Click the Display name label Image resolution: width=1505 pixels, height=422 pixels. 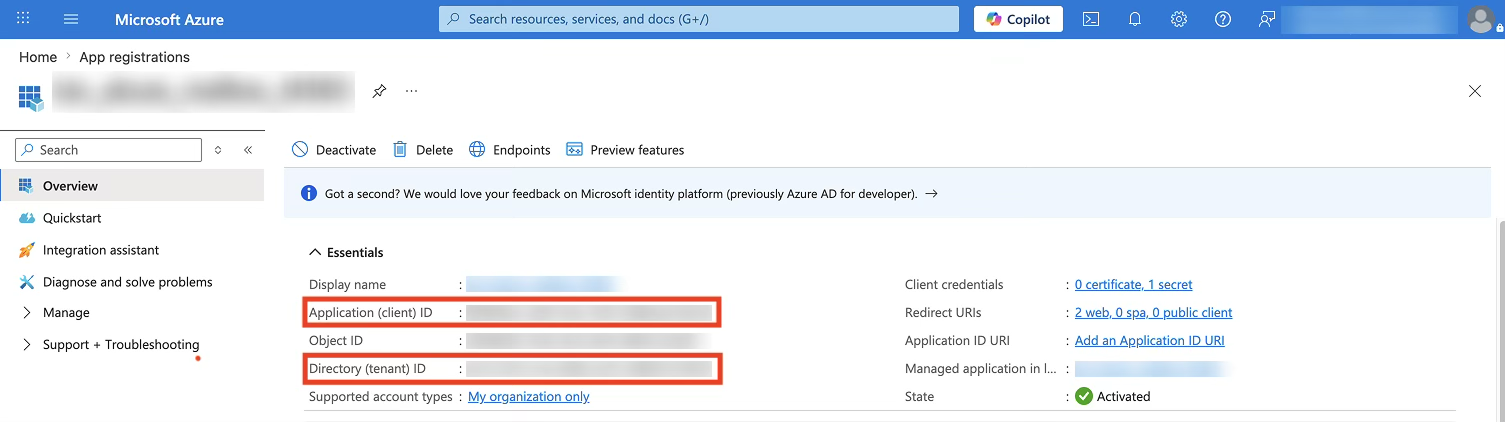(347, 285)
